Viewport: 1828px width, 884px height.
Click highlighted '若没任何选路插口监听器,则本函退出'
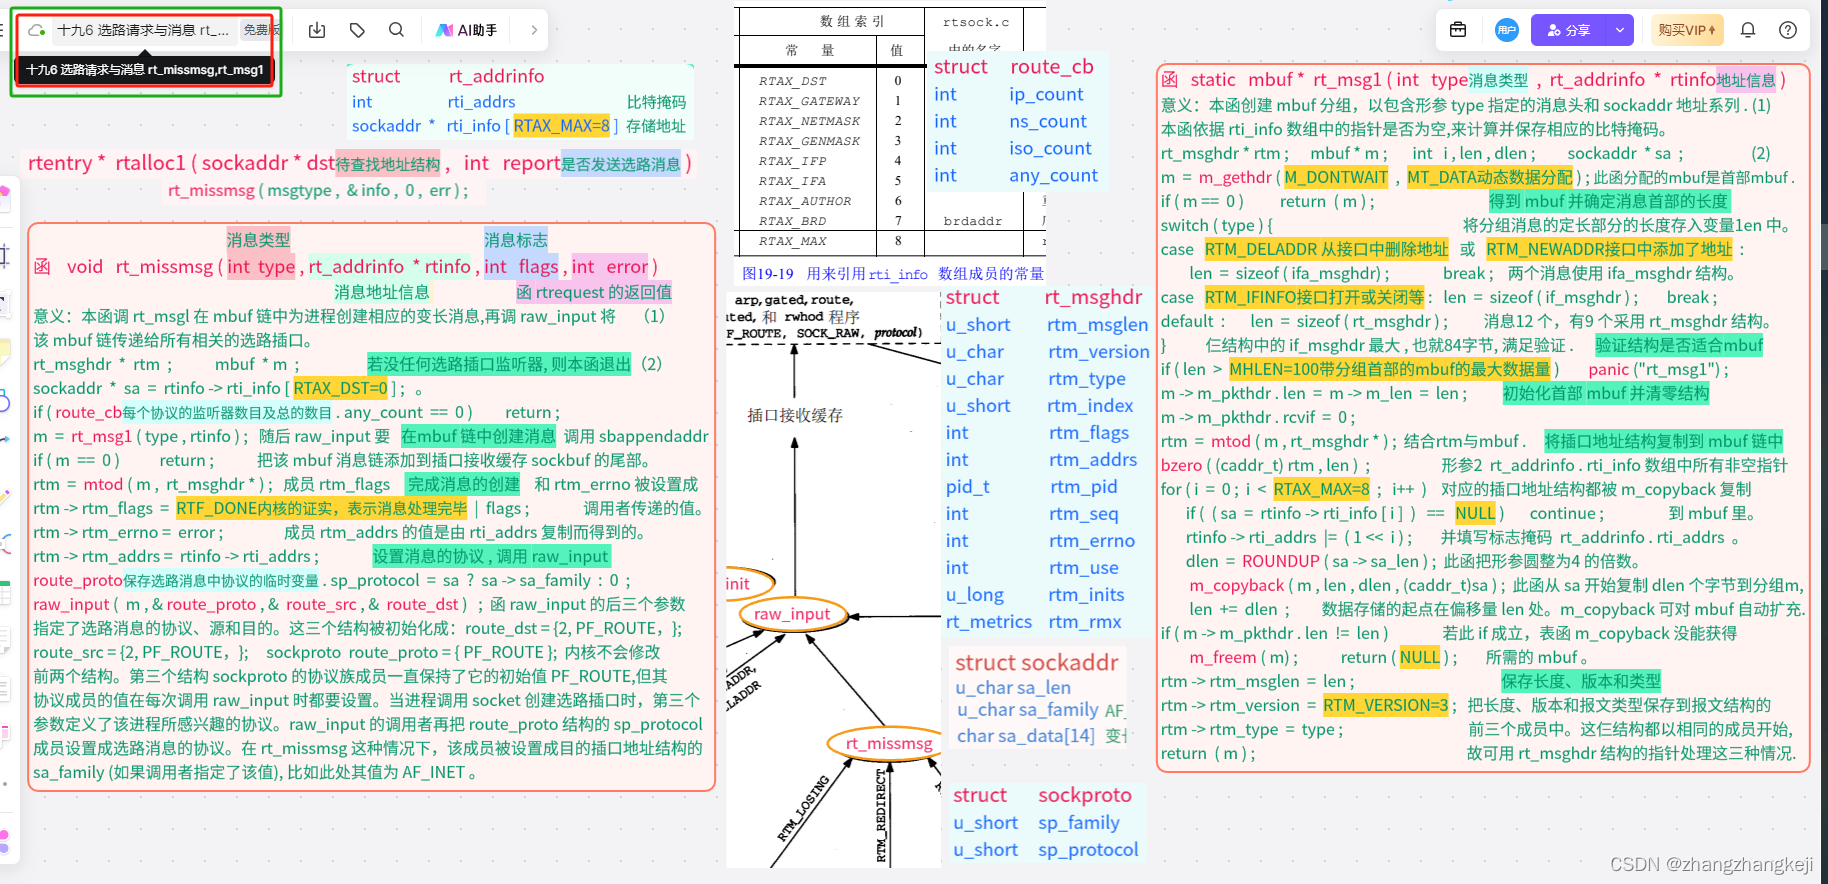click(499, 364)
